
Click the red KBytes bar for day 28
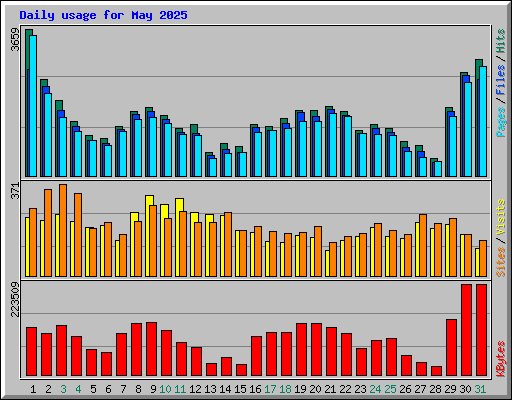(x=436, y=371)
